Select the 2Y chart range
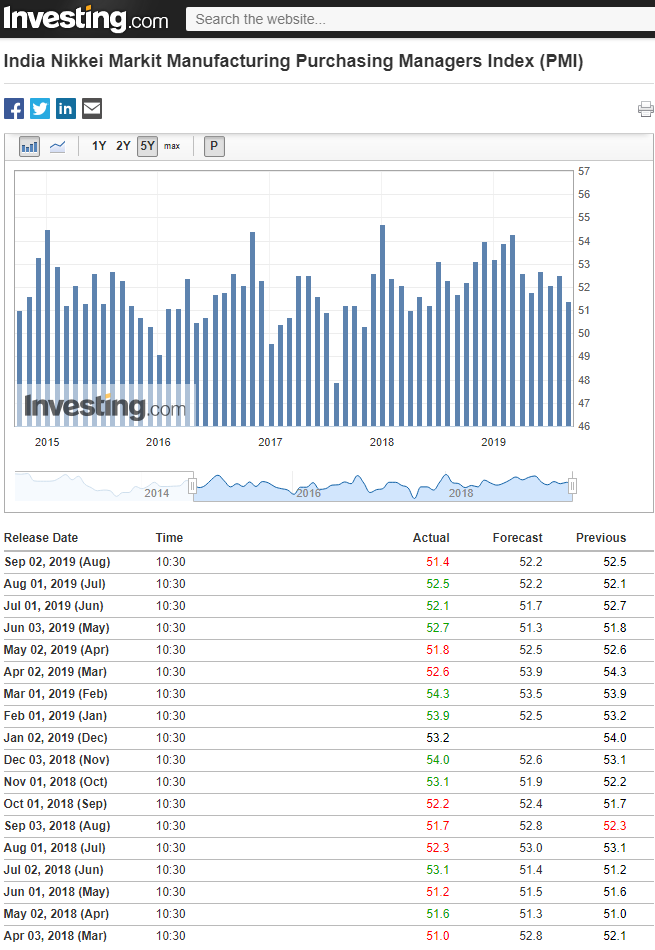655x950 pixels. (123, 146)
